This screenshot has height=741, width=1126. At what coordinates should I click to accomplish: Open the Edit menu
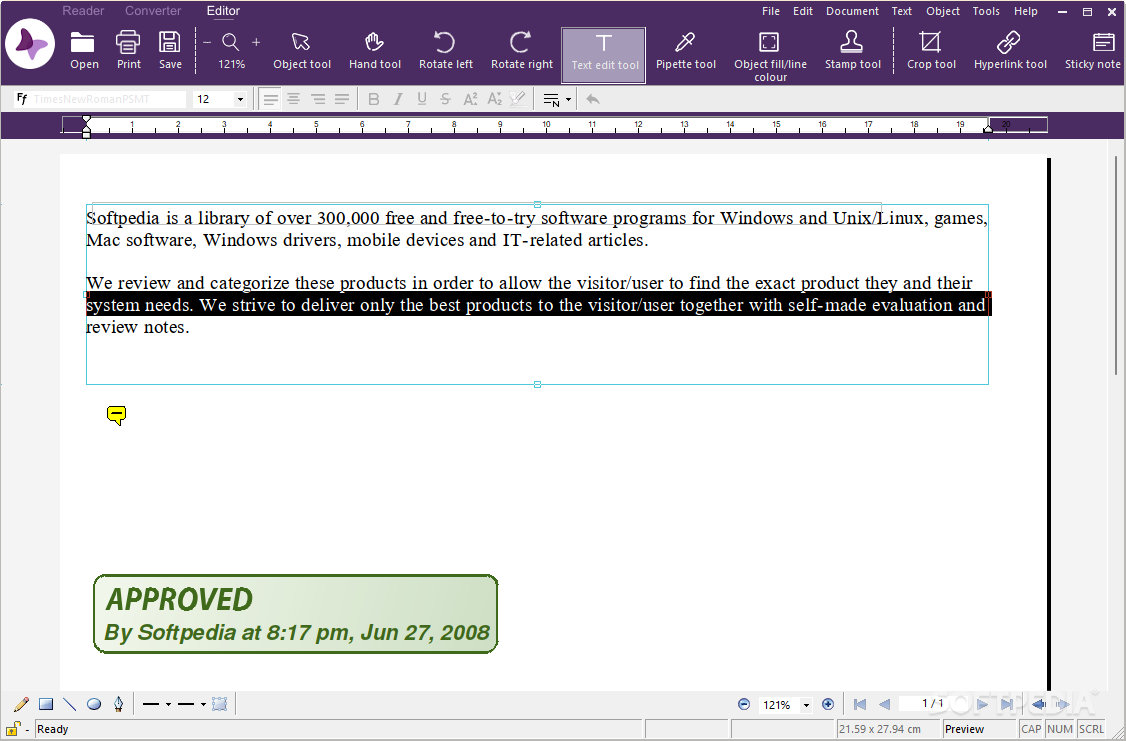coord(803,11)
